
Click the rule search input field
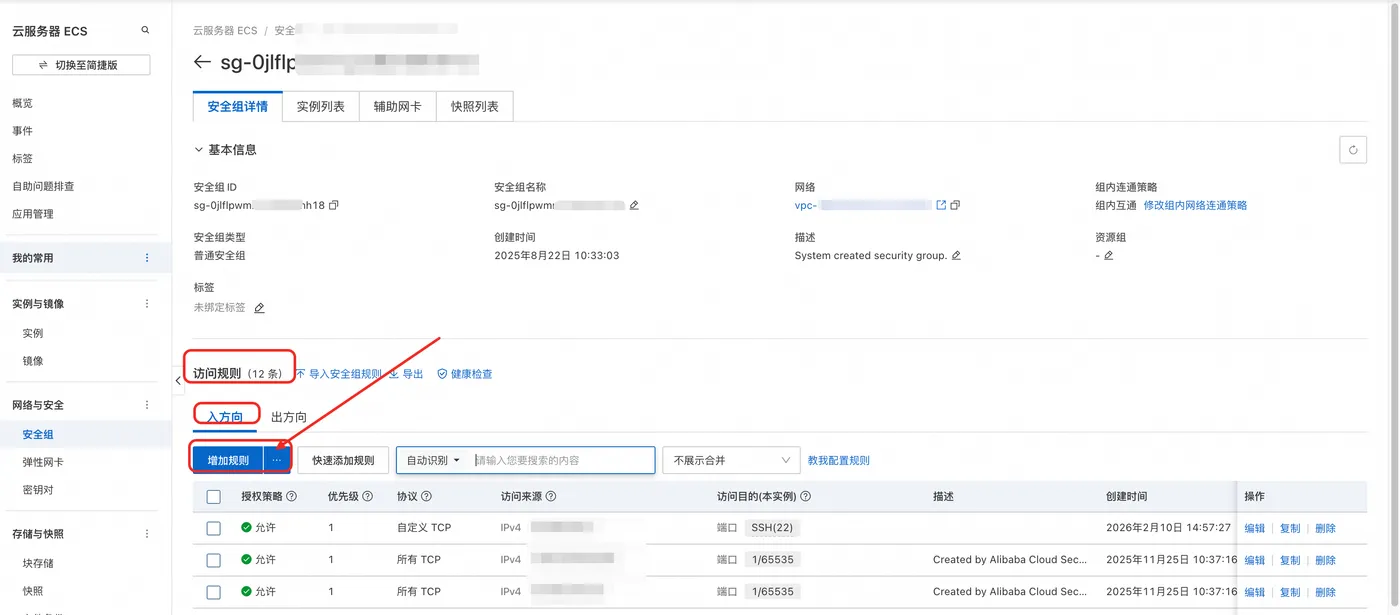tap(560, 460)
